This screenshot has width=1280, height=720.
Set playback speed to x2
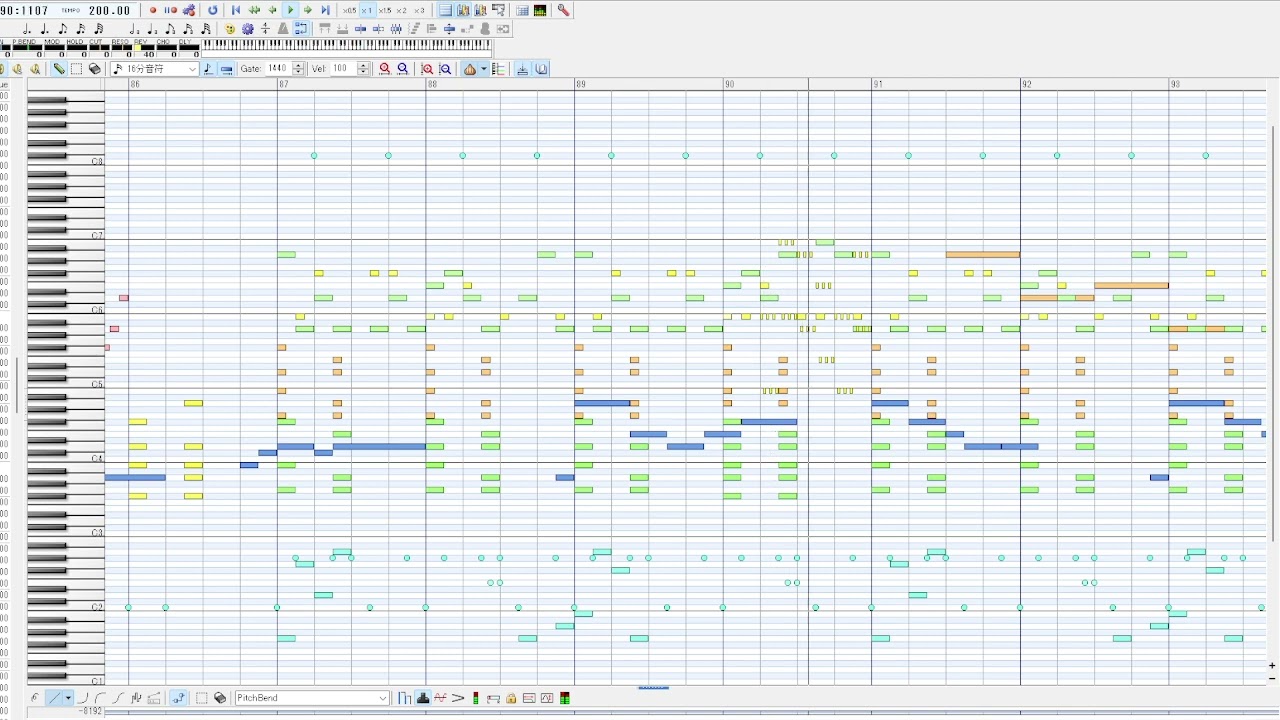402,10
